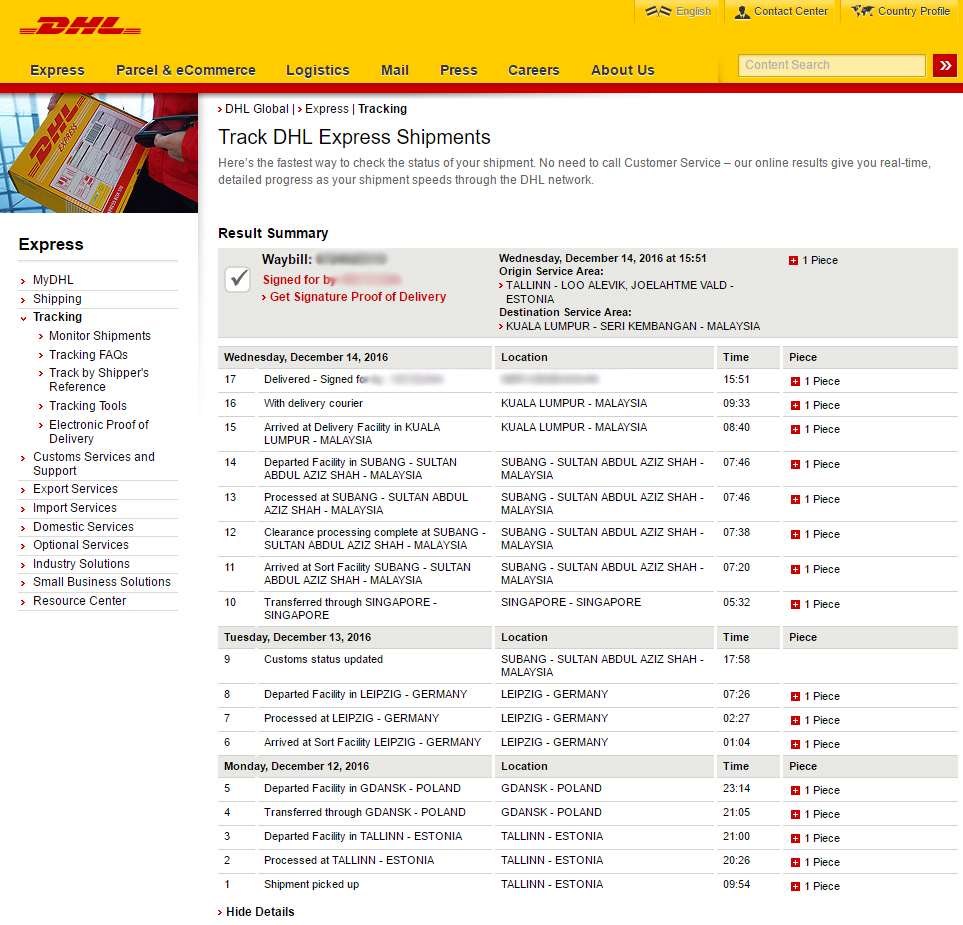Open Monitor Shipments sidebar link
Image resolution: width=963 pixels, height=925 pixels.
click(x=99, y=336)
